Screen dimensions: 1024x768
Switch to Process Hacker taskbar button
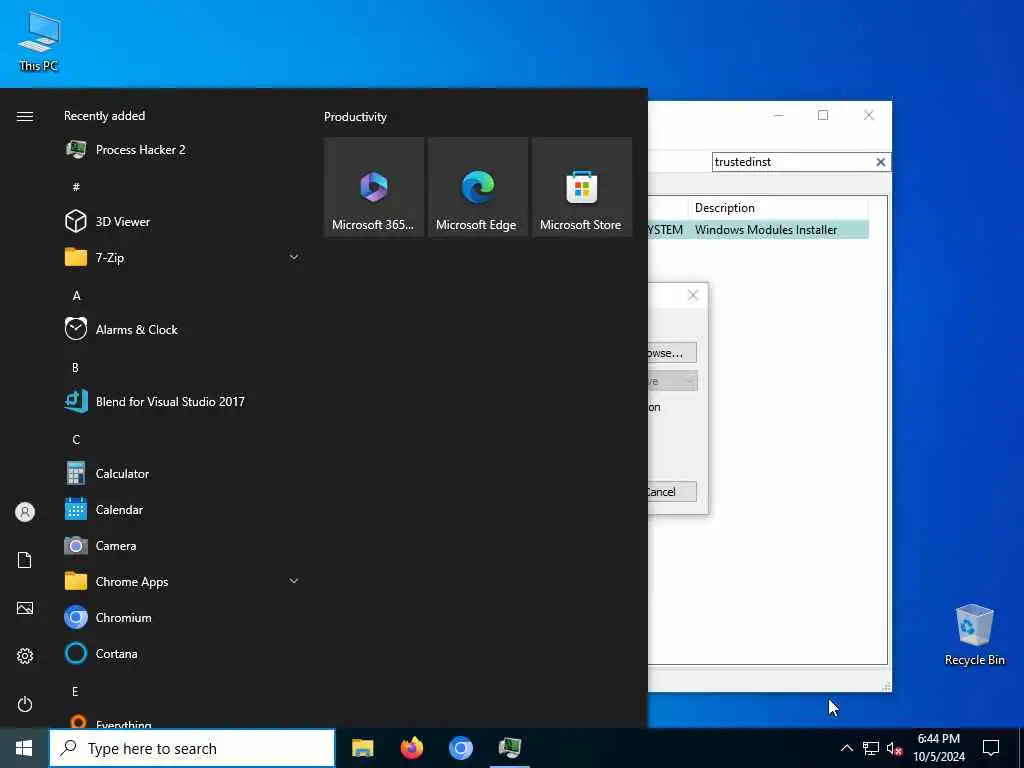point(509,748)
